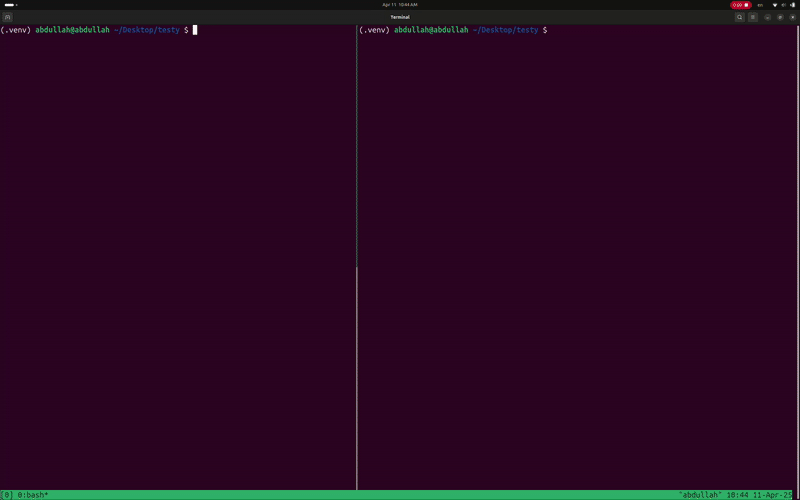This screenshot has height=500, width=800.
Task: Open network status in system tray
Action: tap(775, 5)
